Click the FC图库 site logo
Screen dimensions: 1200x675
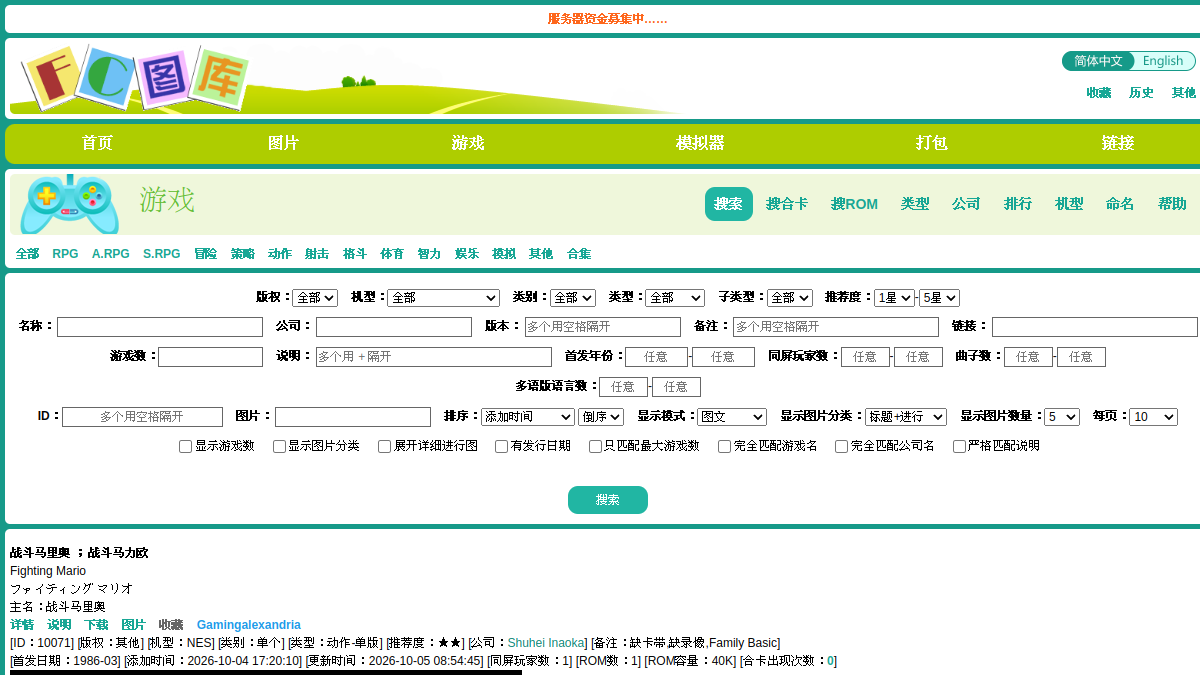click(135, 77)
